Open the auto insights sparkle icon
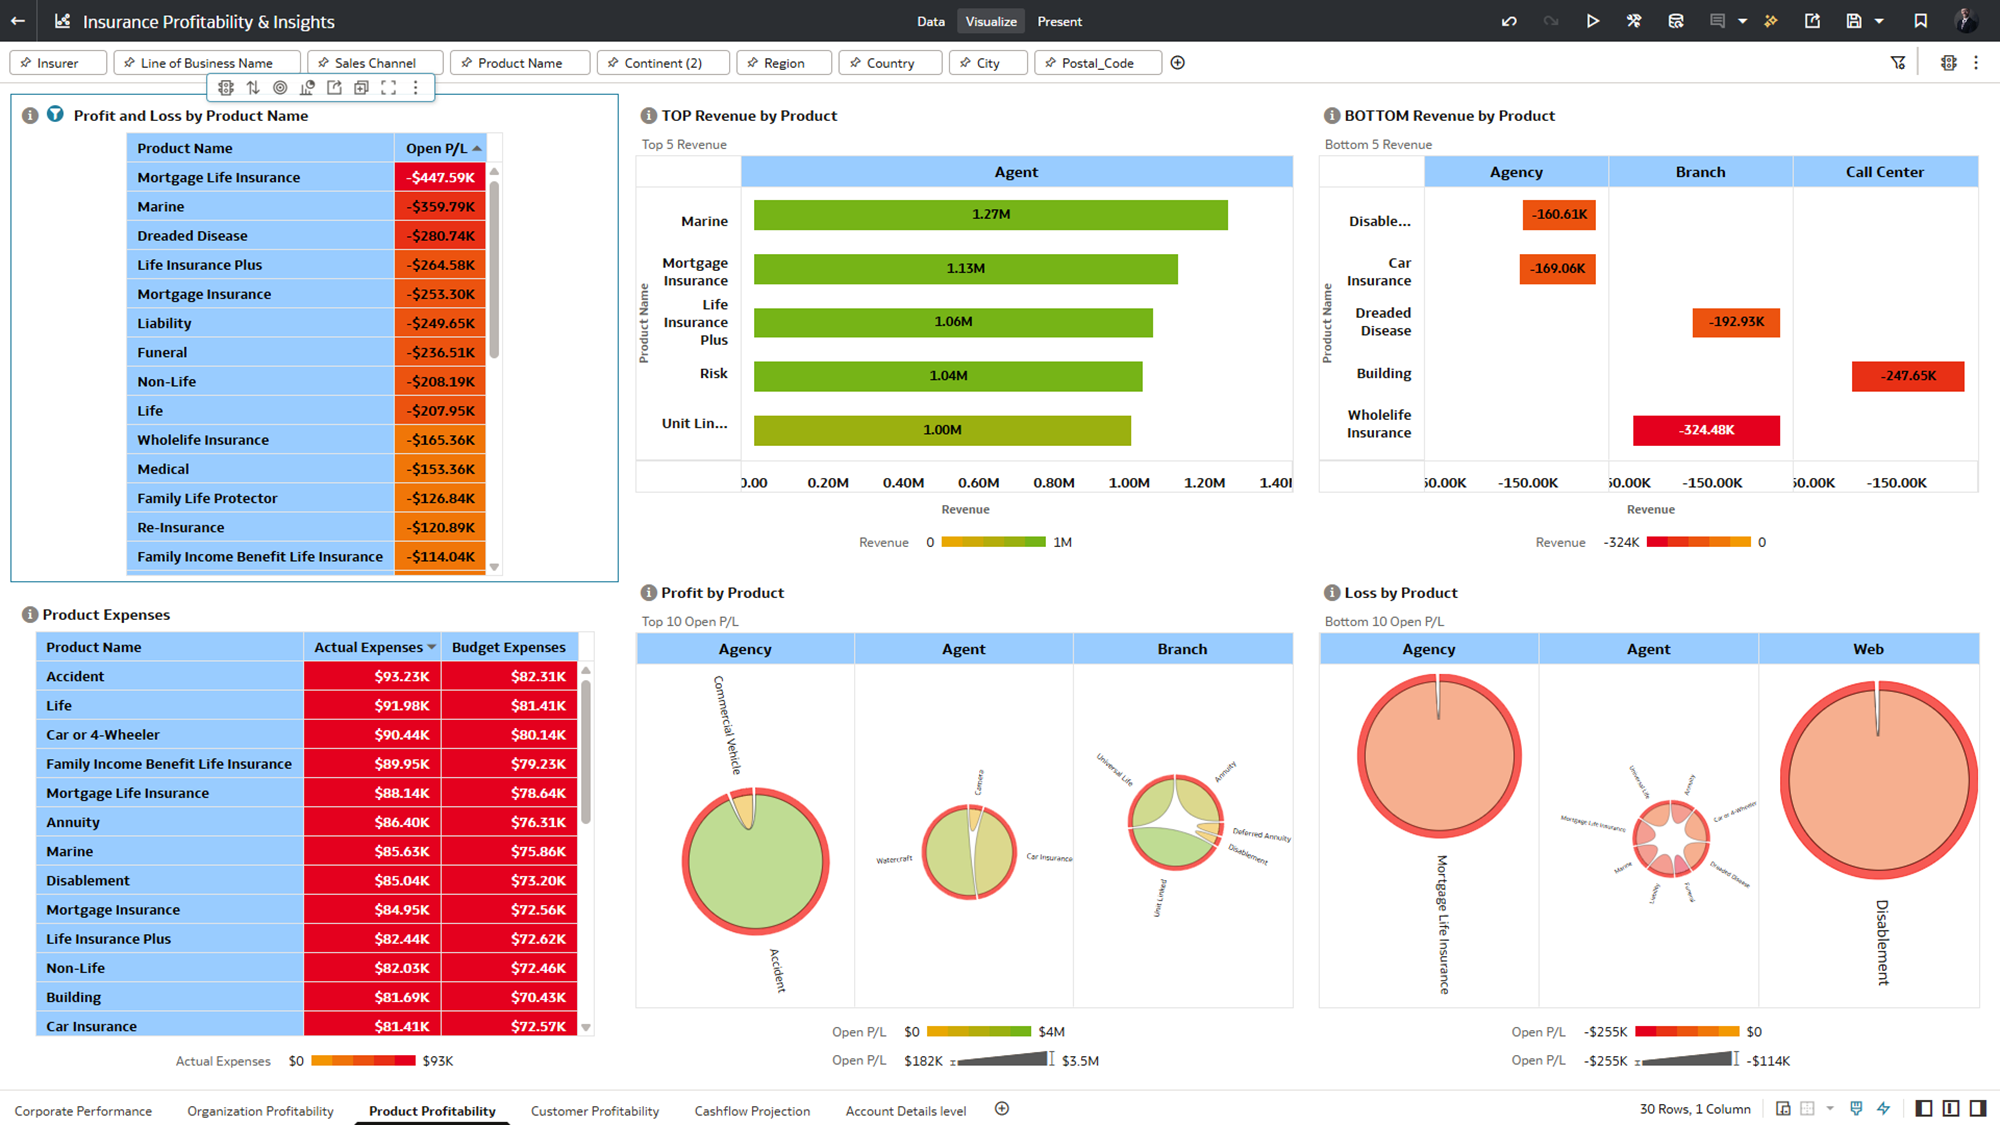Screen dimensions: 2000x1125 point(1771,21)
